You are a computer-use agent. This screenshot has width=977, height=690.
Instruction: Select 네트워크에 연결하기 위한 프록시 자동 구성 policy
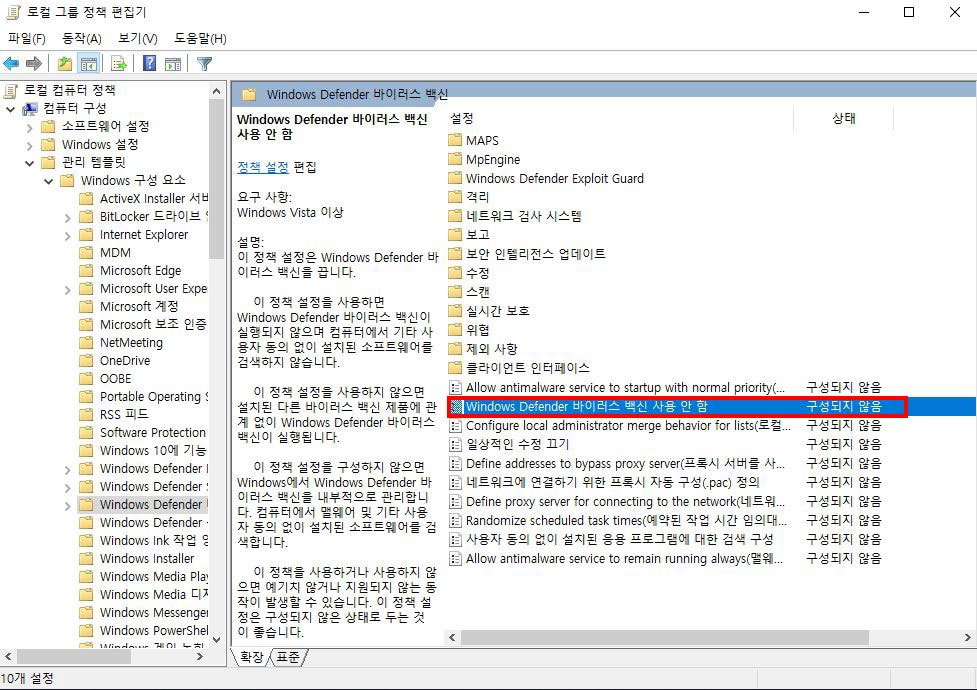point(664,482)
